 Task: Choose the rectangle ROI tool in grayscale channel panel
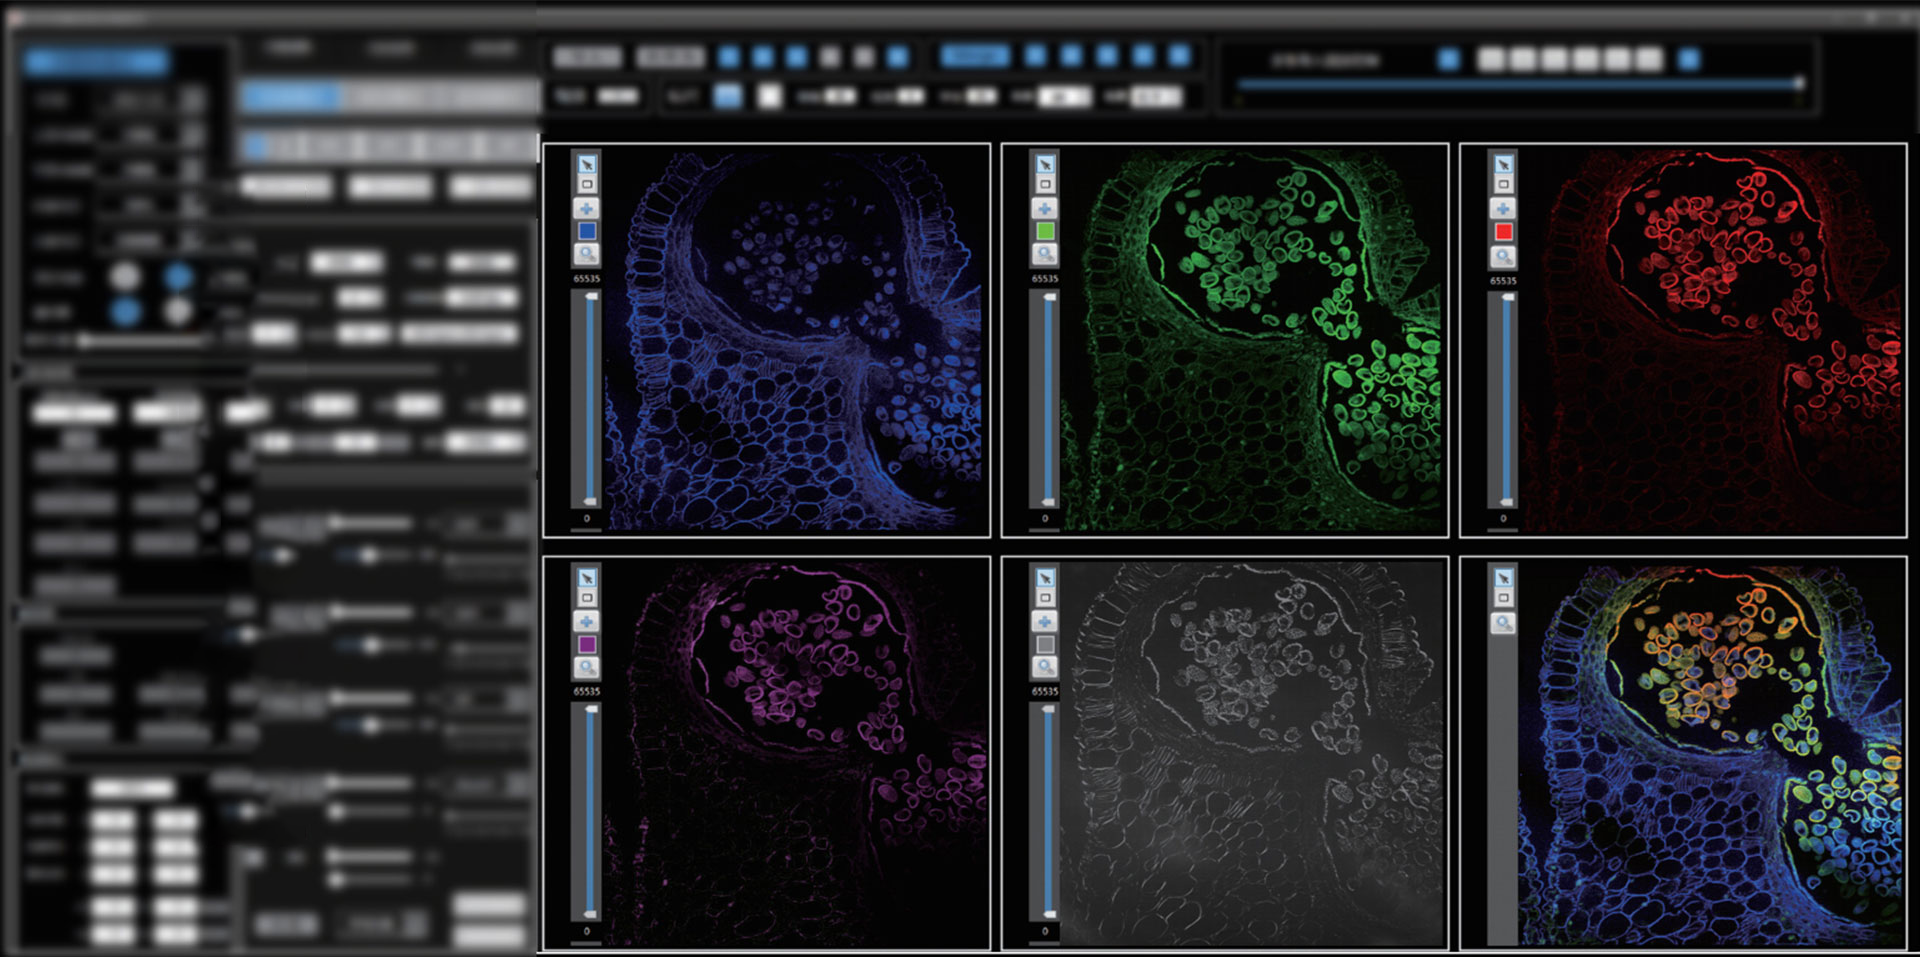tap(1045, 598)
